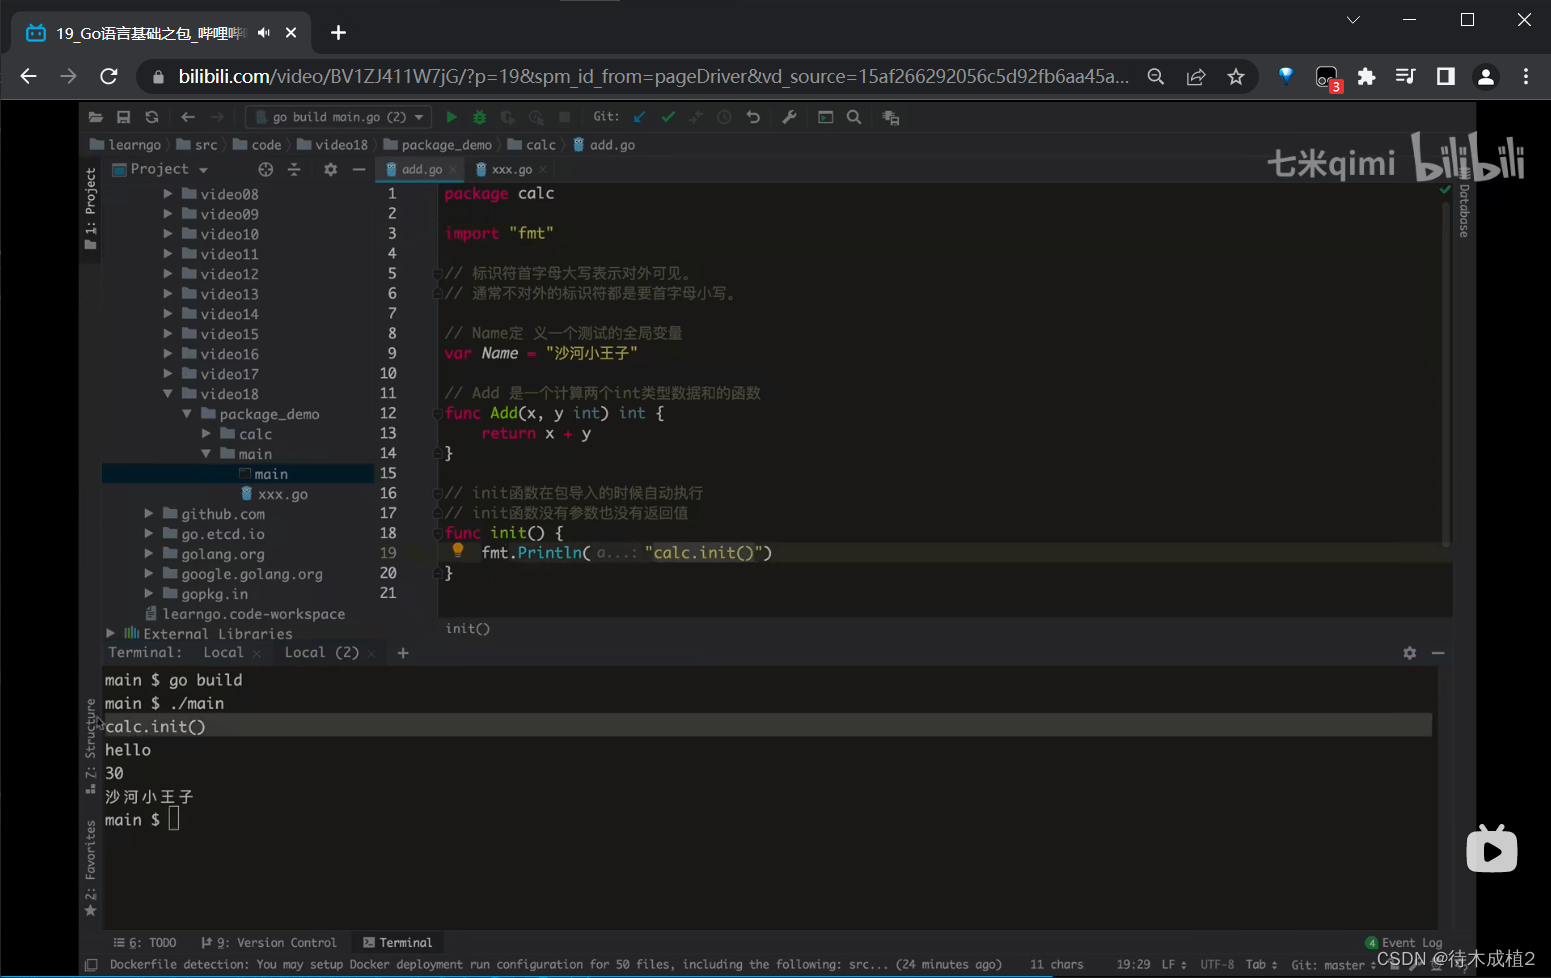Collapse the package_demo folder arrow
Image resolution: width=1551 pixels, height=978 pixels.
(x=187, y=414)
